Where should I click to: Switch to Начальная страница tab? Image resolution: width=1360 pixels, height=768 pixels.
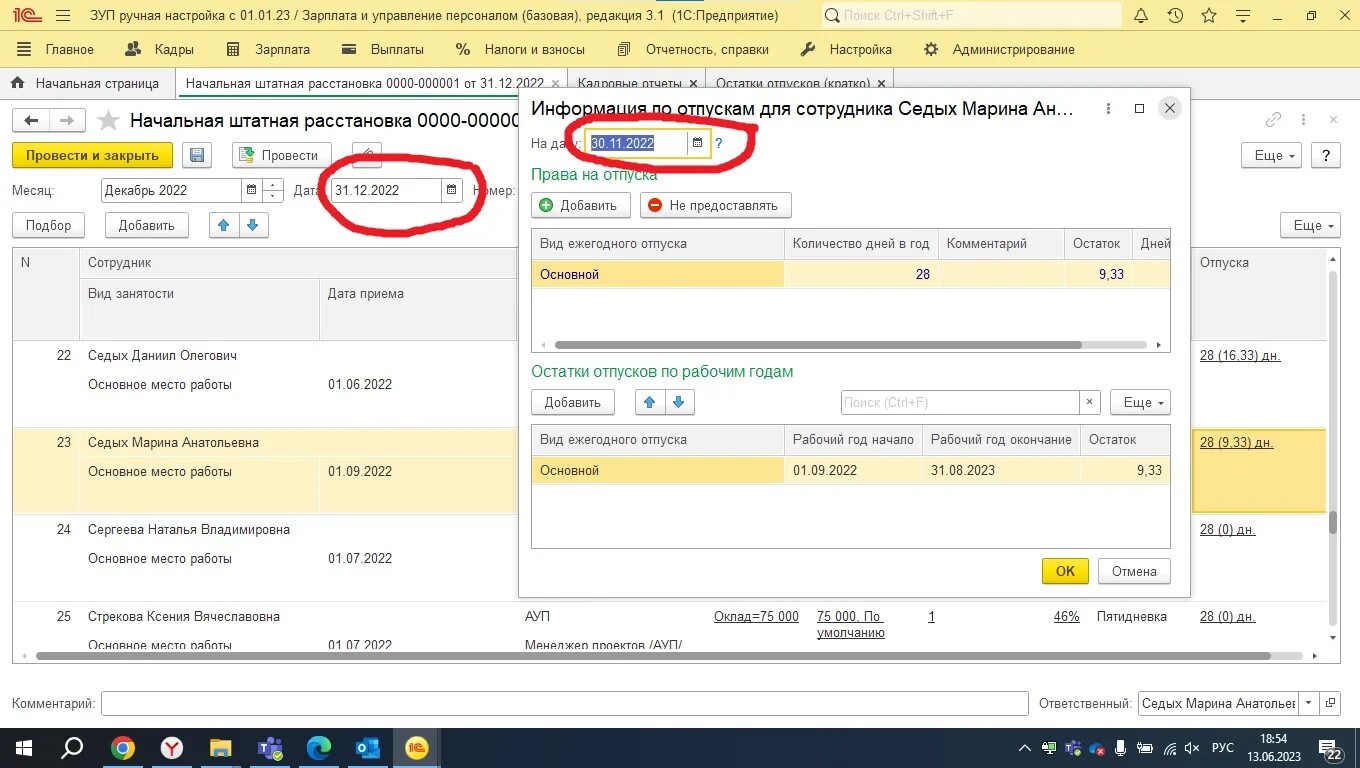86,83
